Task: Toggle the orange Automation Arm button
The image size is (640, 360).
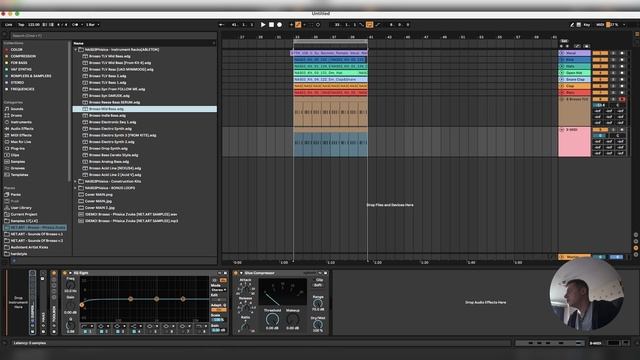Action: [298, 24]
